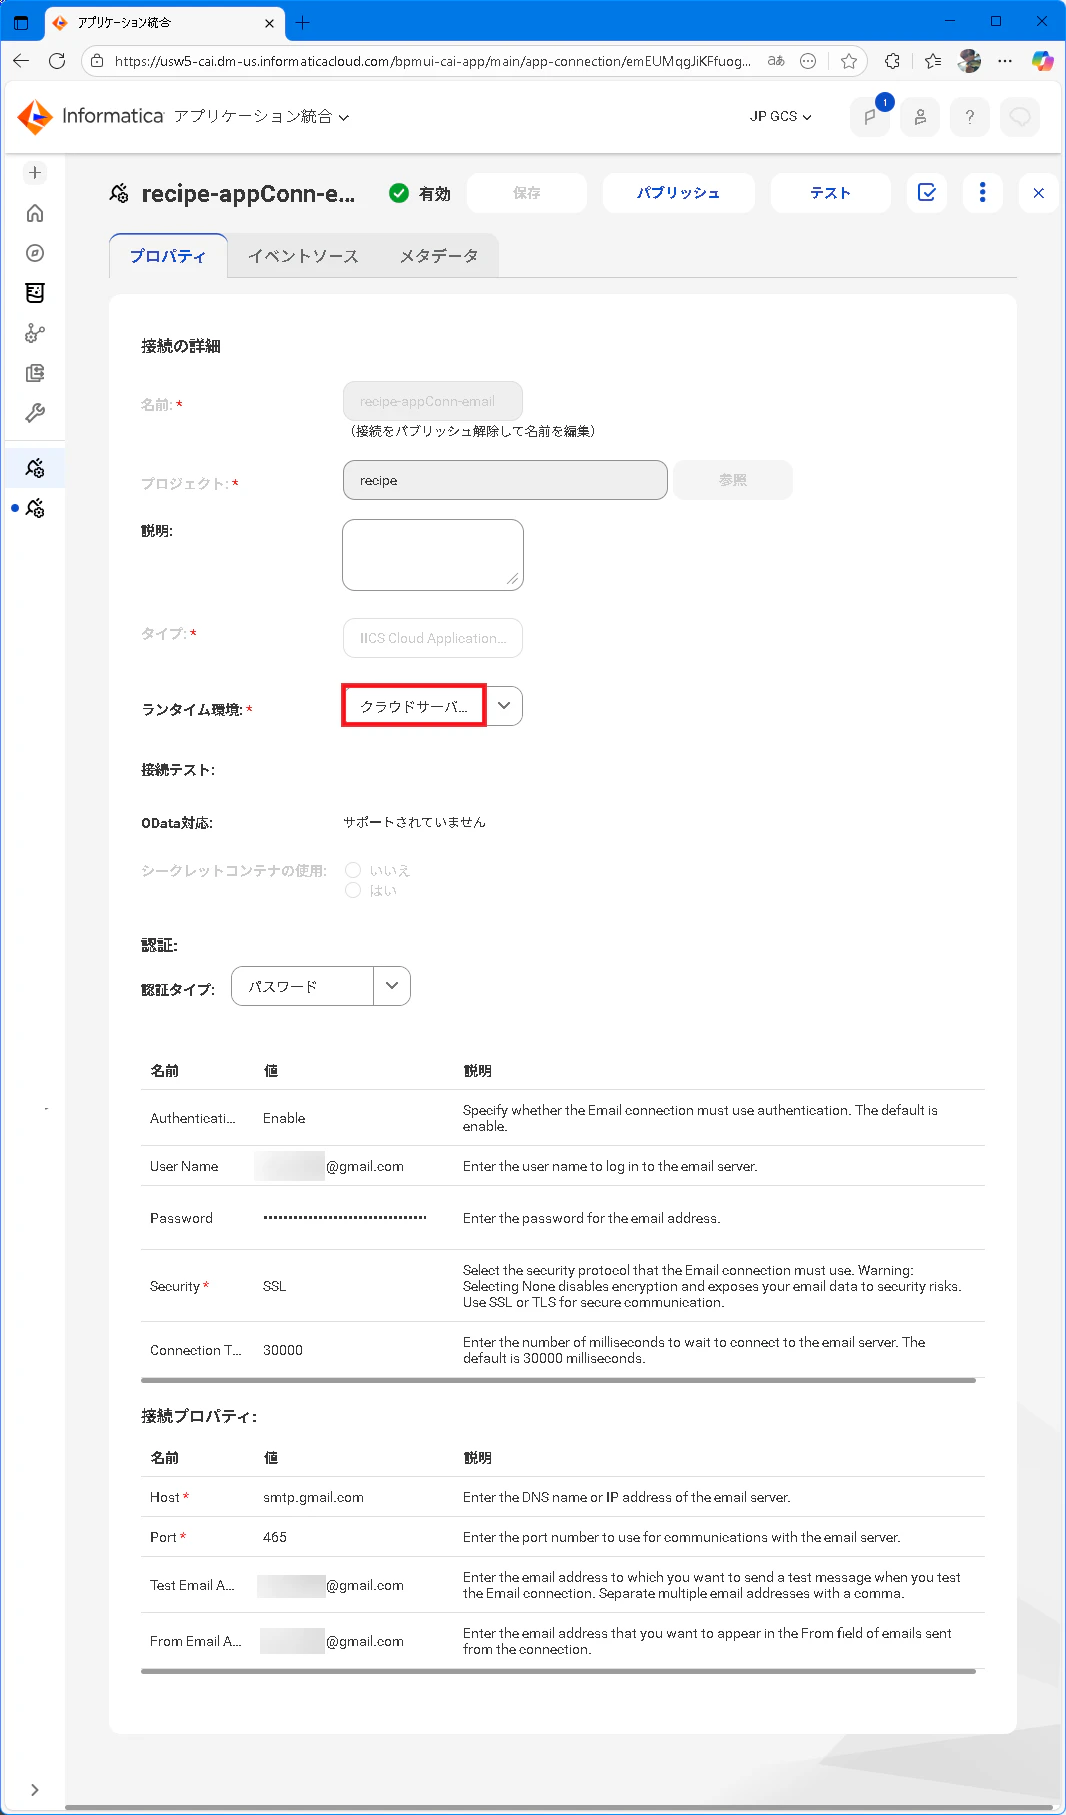Reload the browser page
This screenshot has height=1815, width=1066.
tap(57, 61)
